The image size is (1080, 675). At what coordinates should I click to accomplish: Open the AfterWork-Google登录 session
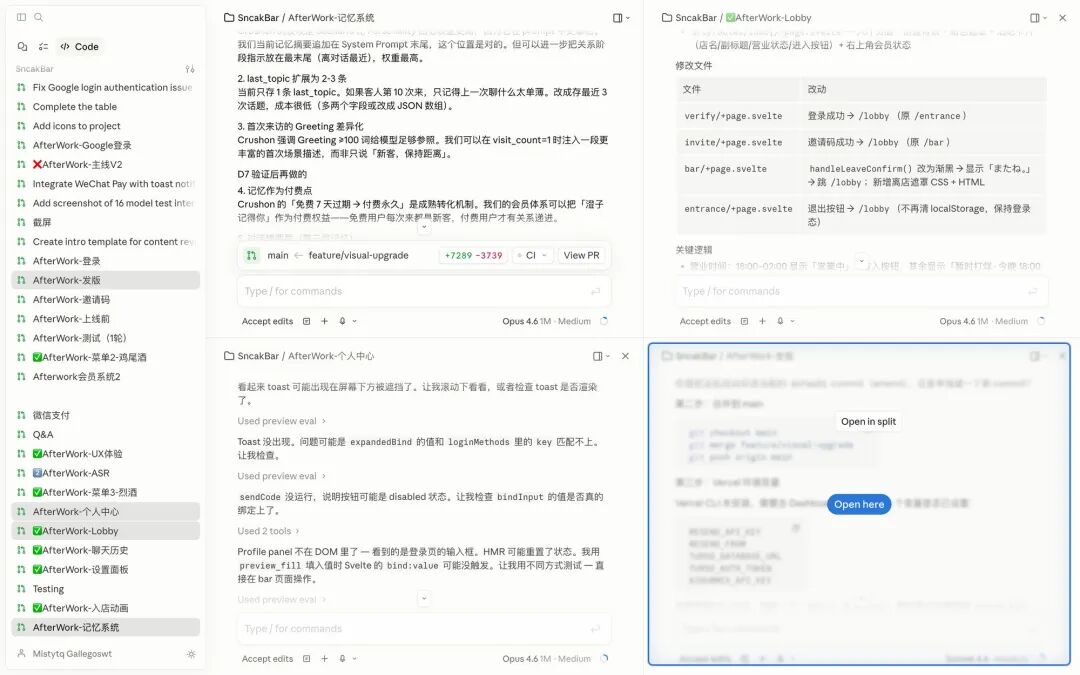point(81,145)
